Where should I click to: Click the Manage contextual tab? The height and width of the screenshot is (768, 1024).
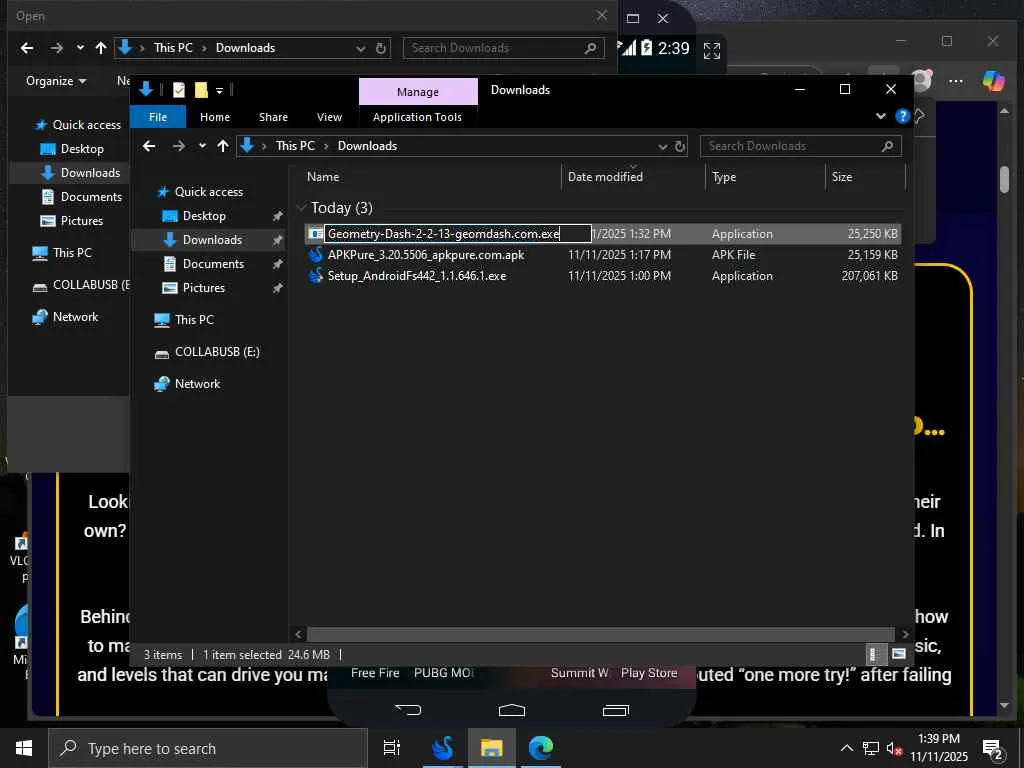418,92
